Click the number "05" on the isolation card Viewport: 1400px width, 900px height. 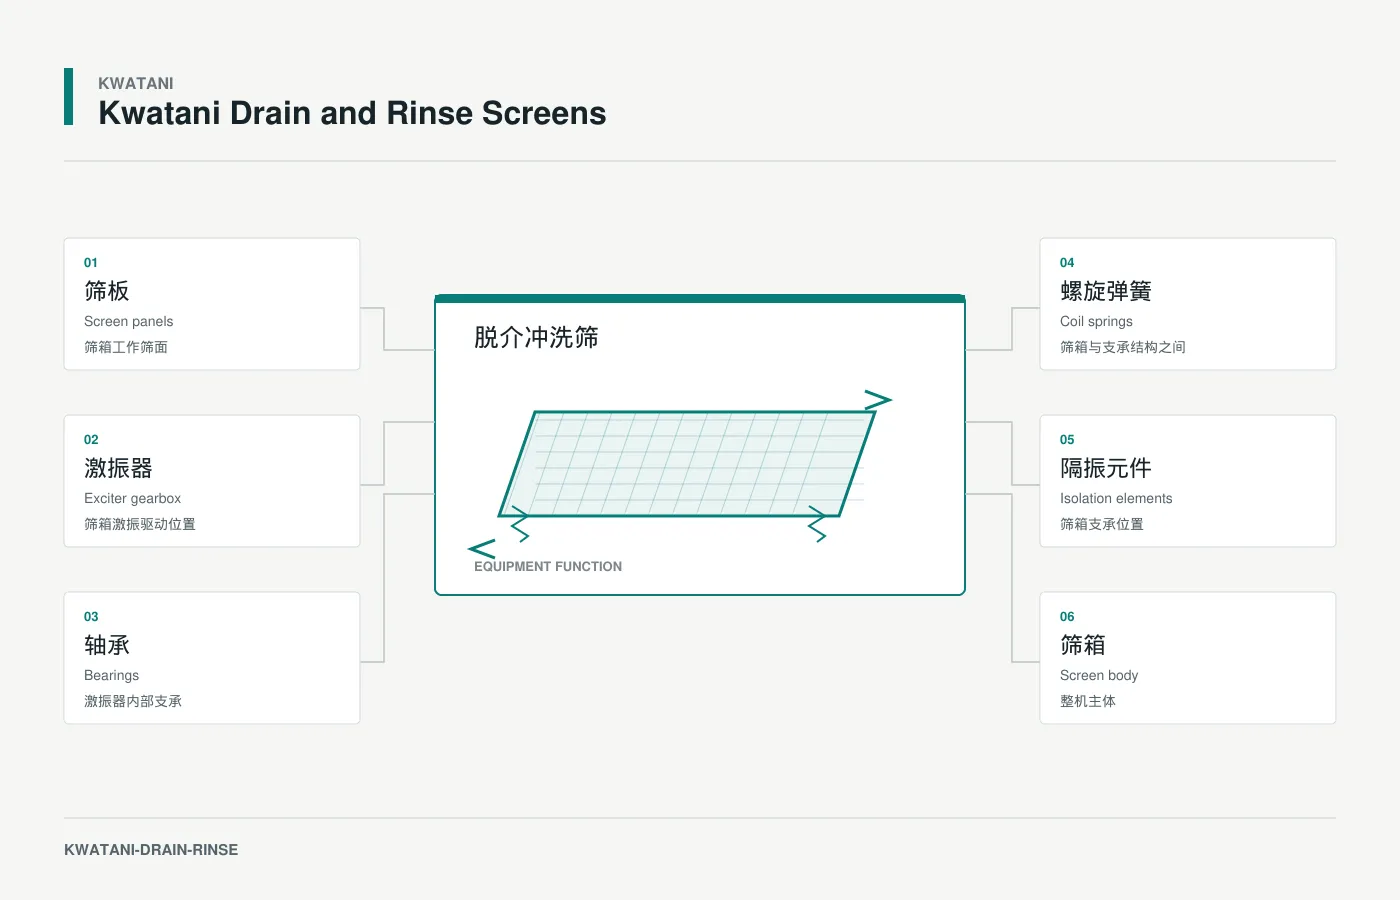(1067, 440)
